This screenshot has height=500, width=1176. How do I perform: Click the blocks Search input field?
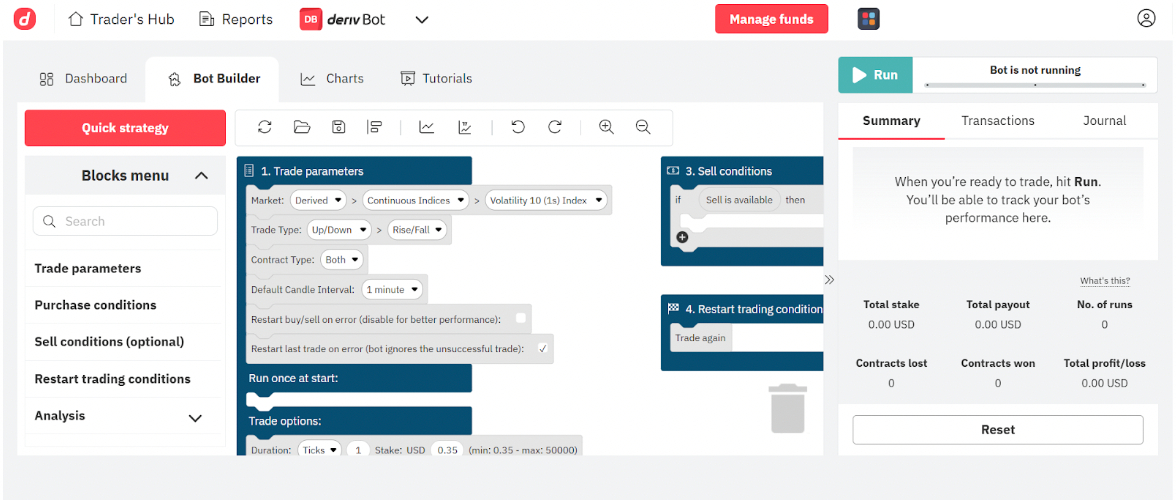click(x=125, y=221)
